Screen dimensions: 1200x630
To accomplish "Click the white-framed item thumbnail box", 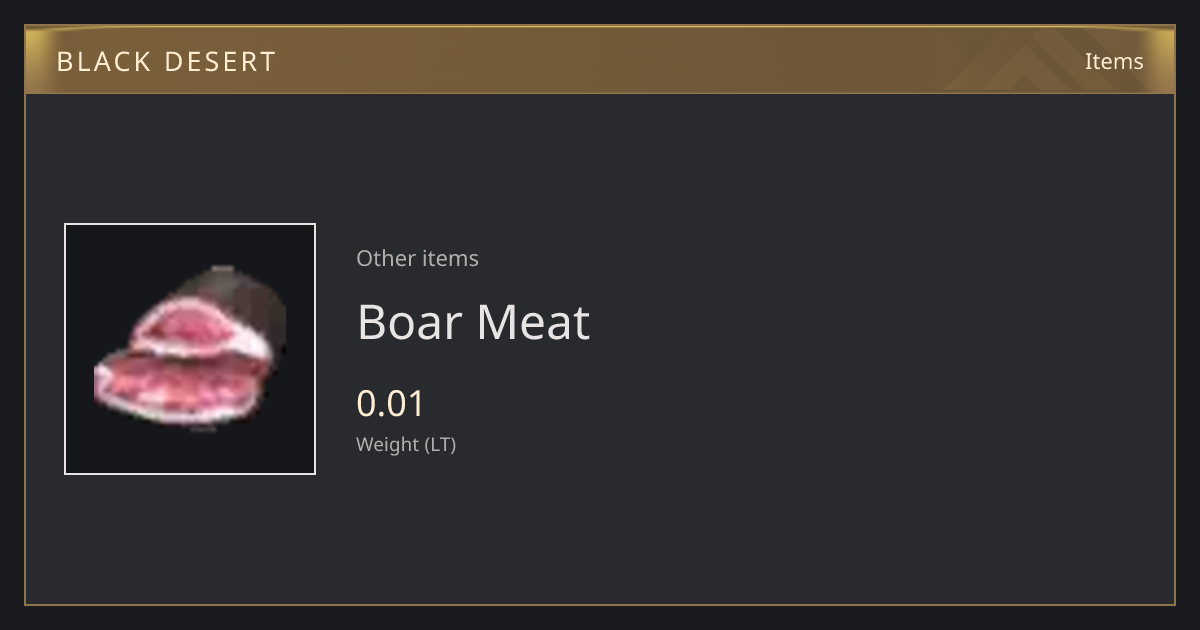I will [190, 349].
